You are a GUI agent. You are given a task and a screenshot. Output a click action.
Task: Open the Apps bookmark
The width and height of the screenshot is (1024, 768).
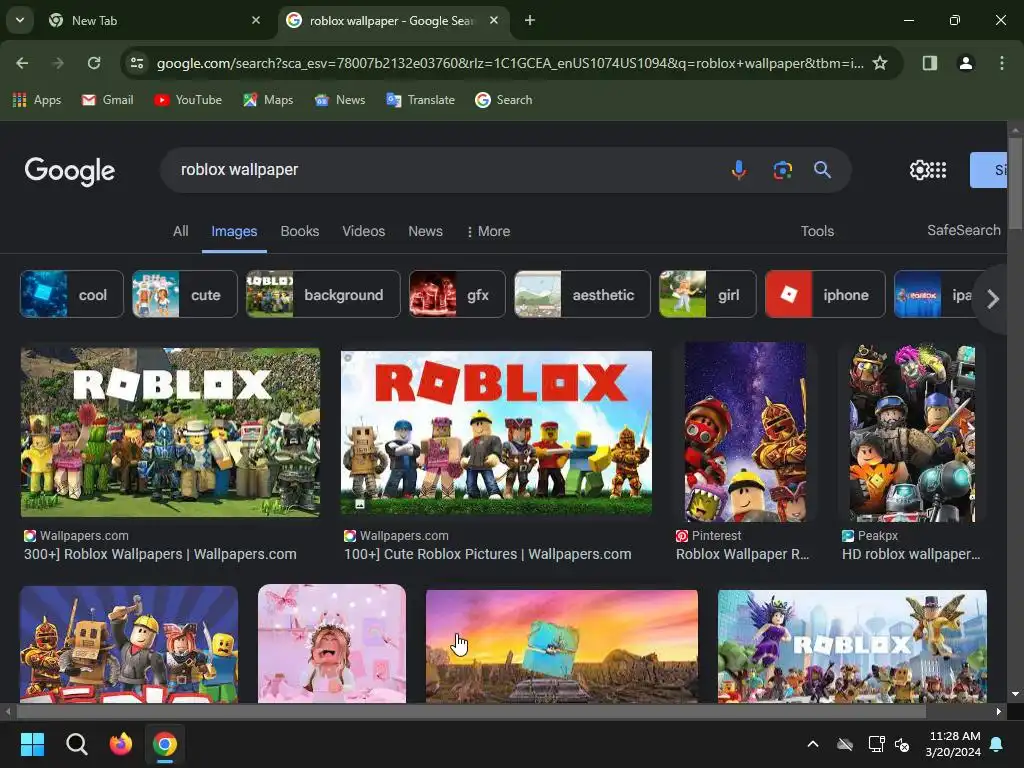[x=37, y=100]
